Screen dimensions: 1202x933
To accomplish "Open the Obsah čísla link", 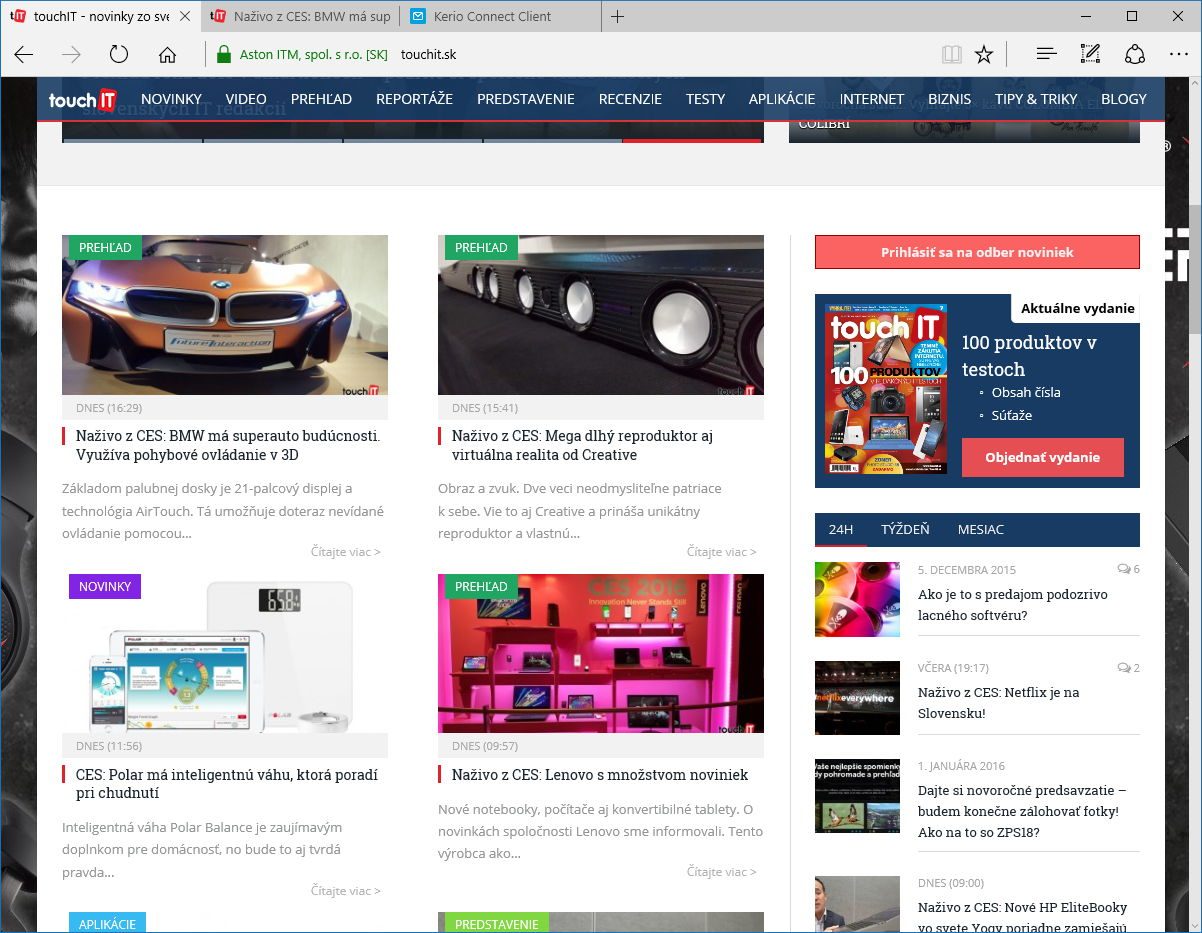I will pyautogui.click(x=1026, y=392).
